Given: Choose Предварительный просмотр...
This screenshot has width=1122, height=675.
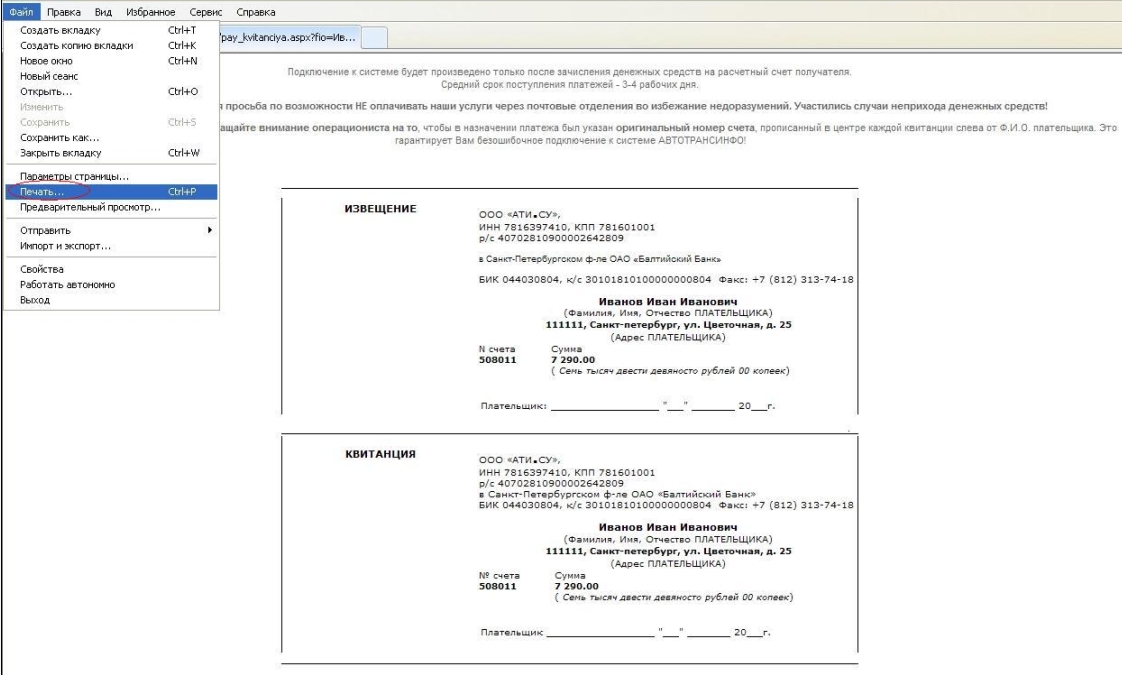Looking at the screenshot, I should 90,207.
